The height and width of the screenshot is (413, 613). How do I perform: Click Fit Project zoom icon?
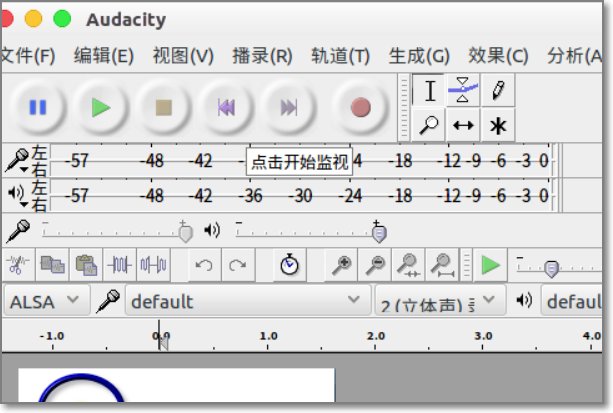pos(442,265)
